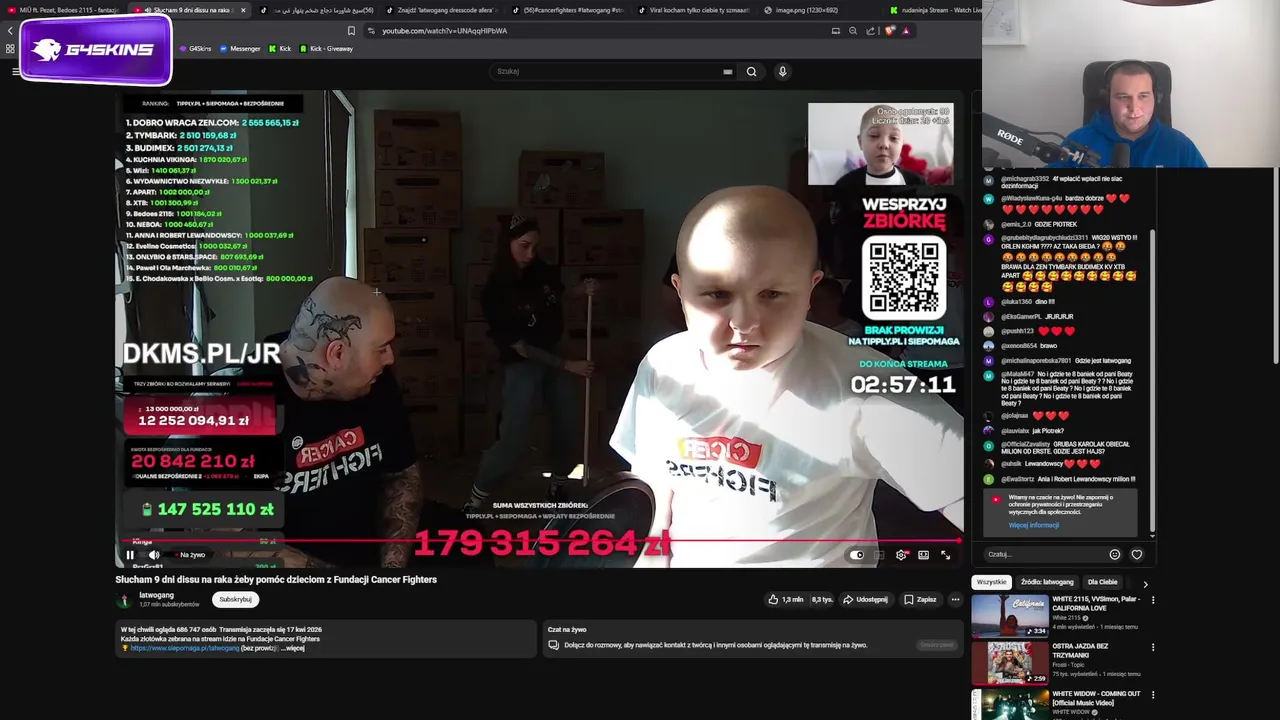The image size is (1280, 720).
Task: Save the video with 'Zapisz'
Action: pyautogui.click(x=920, y=599)
